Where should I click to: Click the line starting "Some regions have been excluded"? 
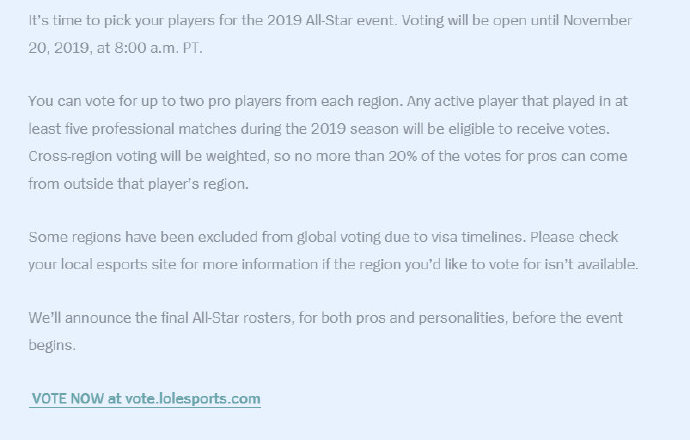tap(323, 237)
